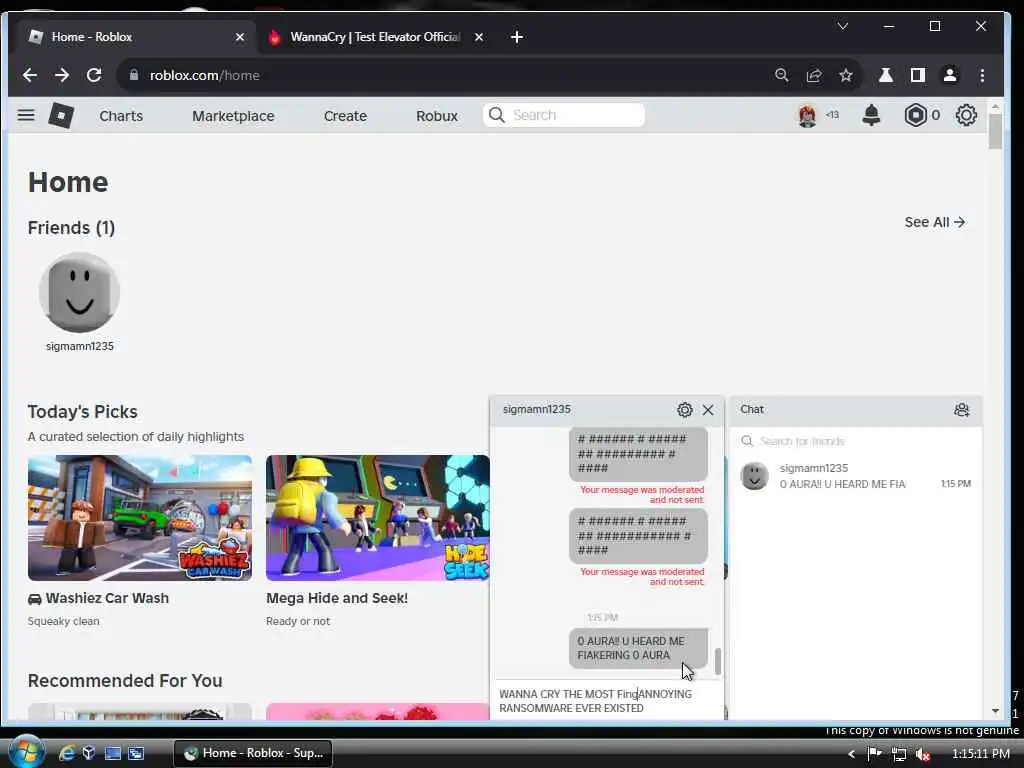Switch to the Home - Roblox tab
1024x768 pixels.
pyautogui.click(x=134, y=37)
